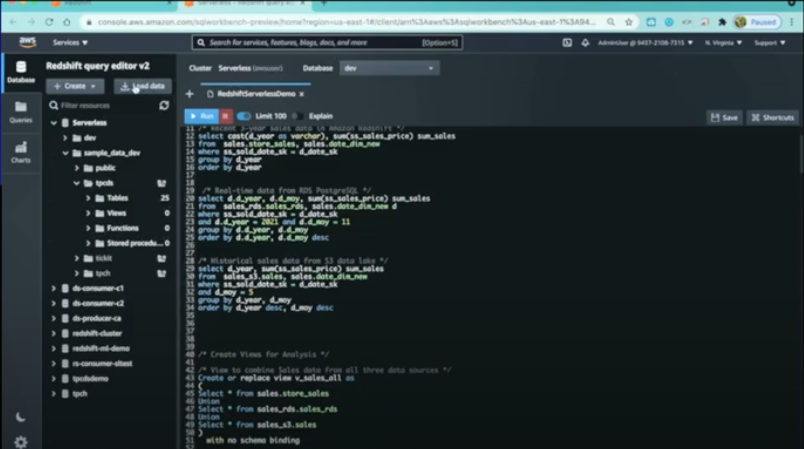Click the AWS services search box
The image size is (804, 449).
click(327, 43)
